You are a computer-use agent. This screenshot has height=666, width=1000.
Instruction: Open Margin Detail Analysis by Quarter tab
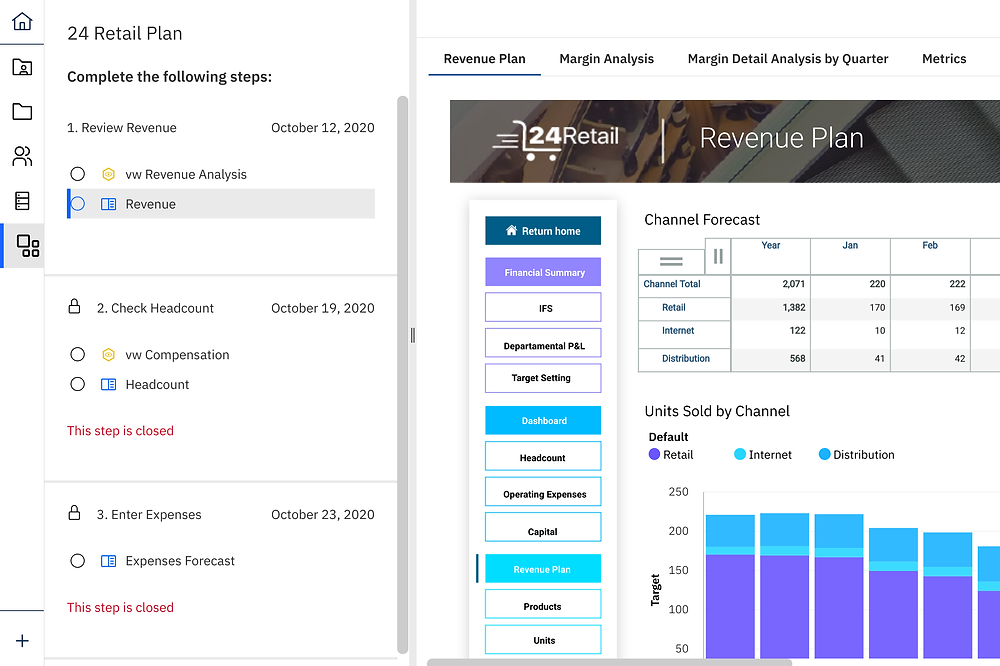pos(788,59)
